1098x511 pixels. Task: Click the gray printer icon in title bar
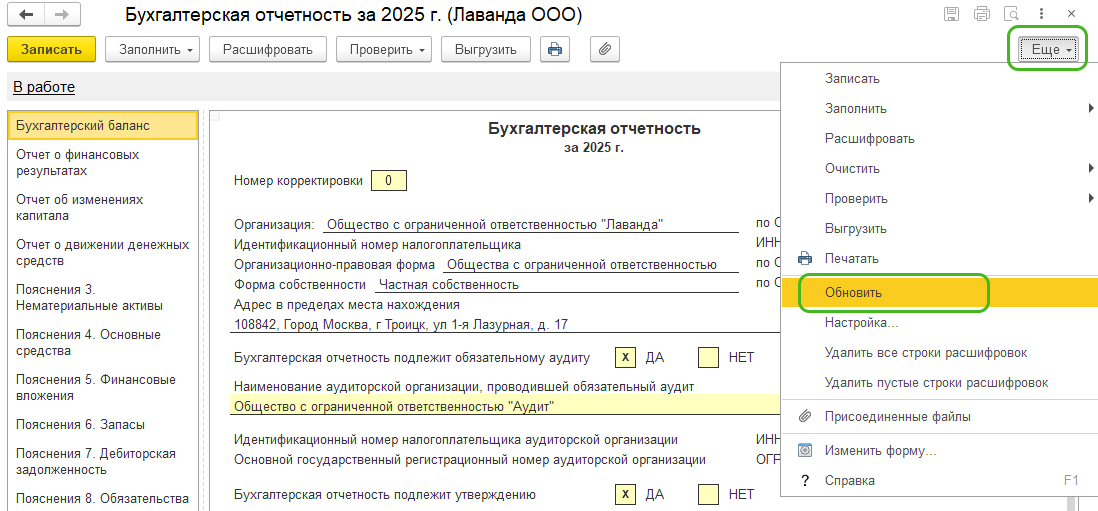click(x=981, y=14)
